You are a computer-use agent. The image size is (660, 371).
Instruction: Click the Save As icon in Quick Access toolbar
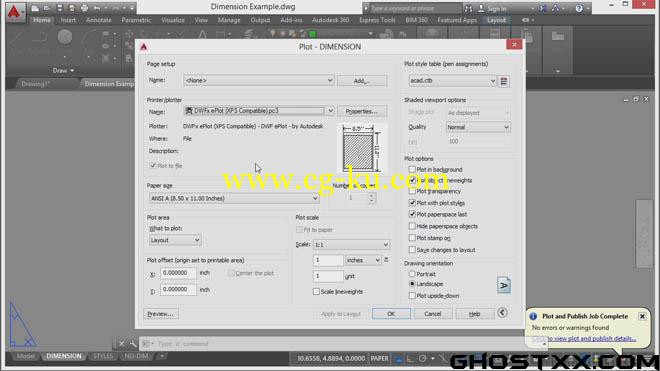pyautogui.click(x=72, y=8)
